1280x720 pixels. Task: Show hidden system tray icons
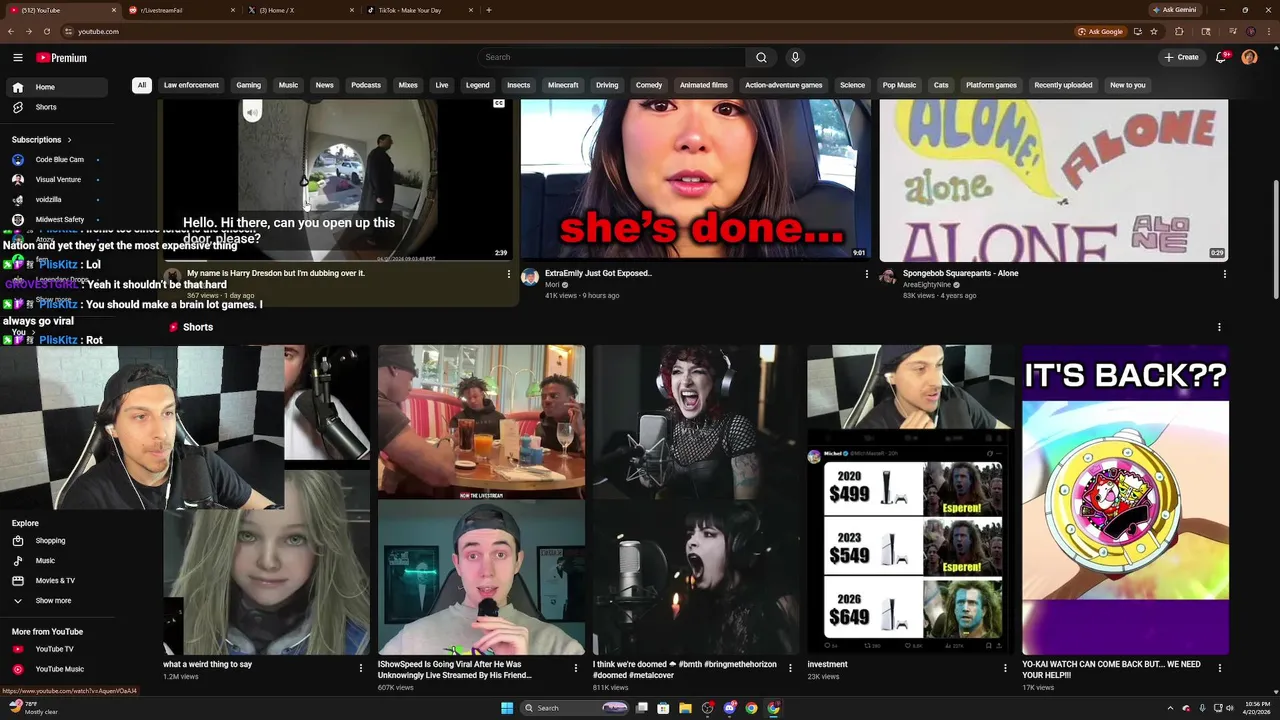pyautogui.click(x=1170, y=708)
